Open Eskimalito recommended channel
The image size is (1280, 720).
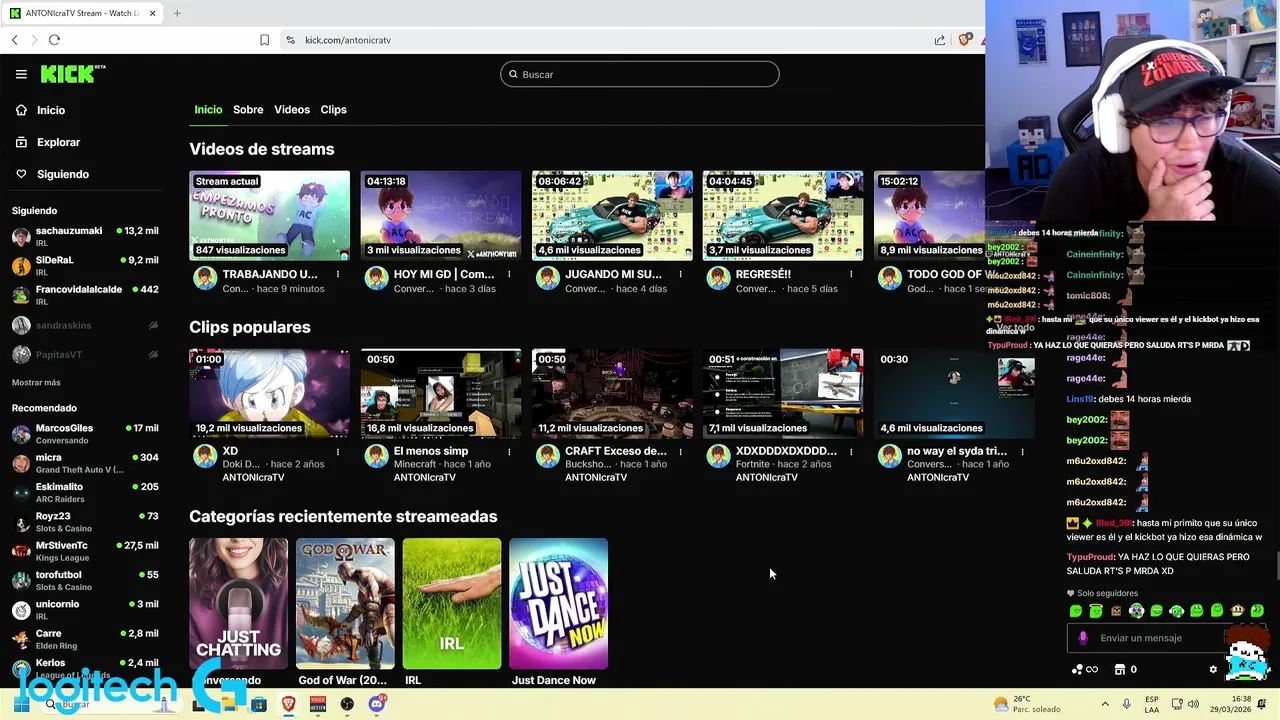pos(85,493)
